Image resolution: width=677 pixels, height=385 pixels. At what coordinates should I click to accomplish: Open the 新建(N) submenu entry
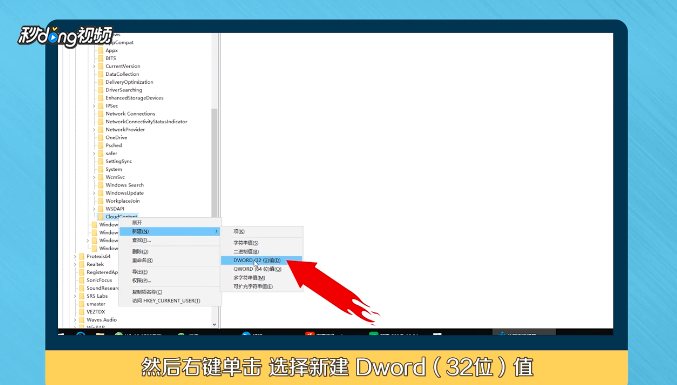click(170, 231)
